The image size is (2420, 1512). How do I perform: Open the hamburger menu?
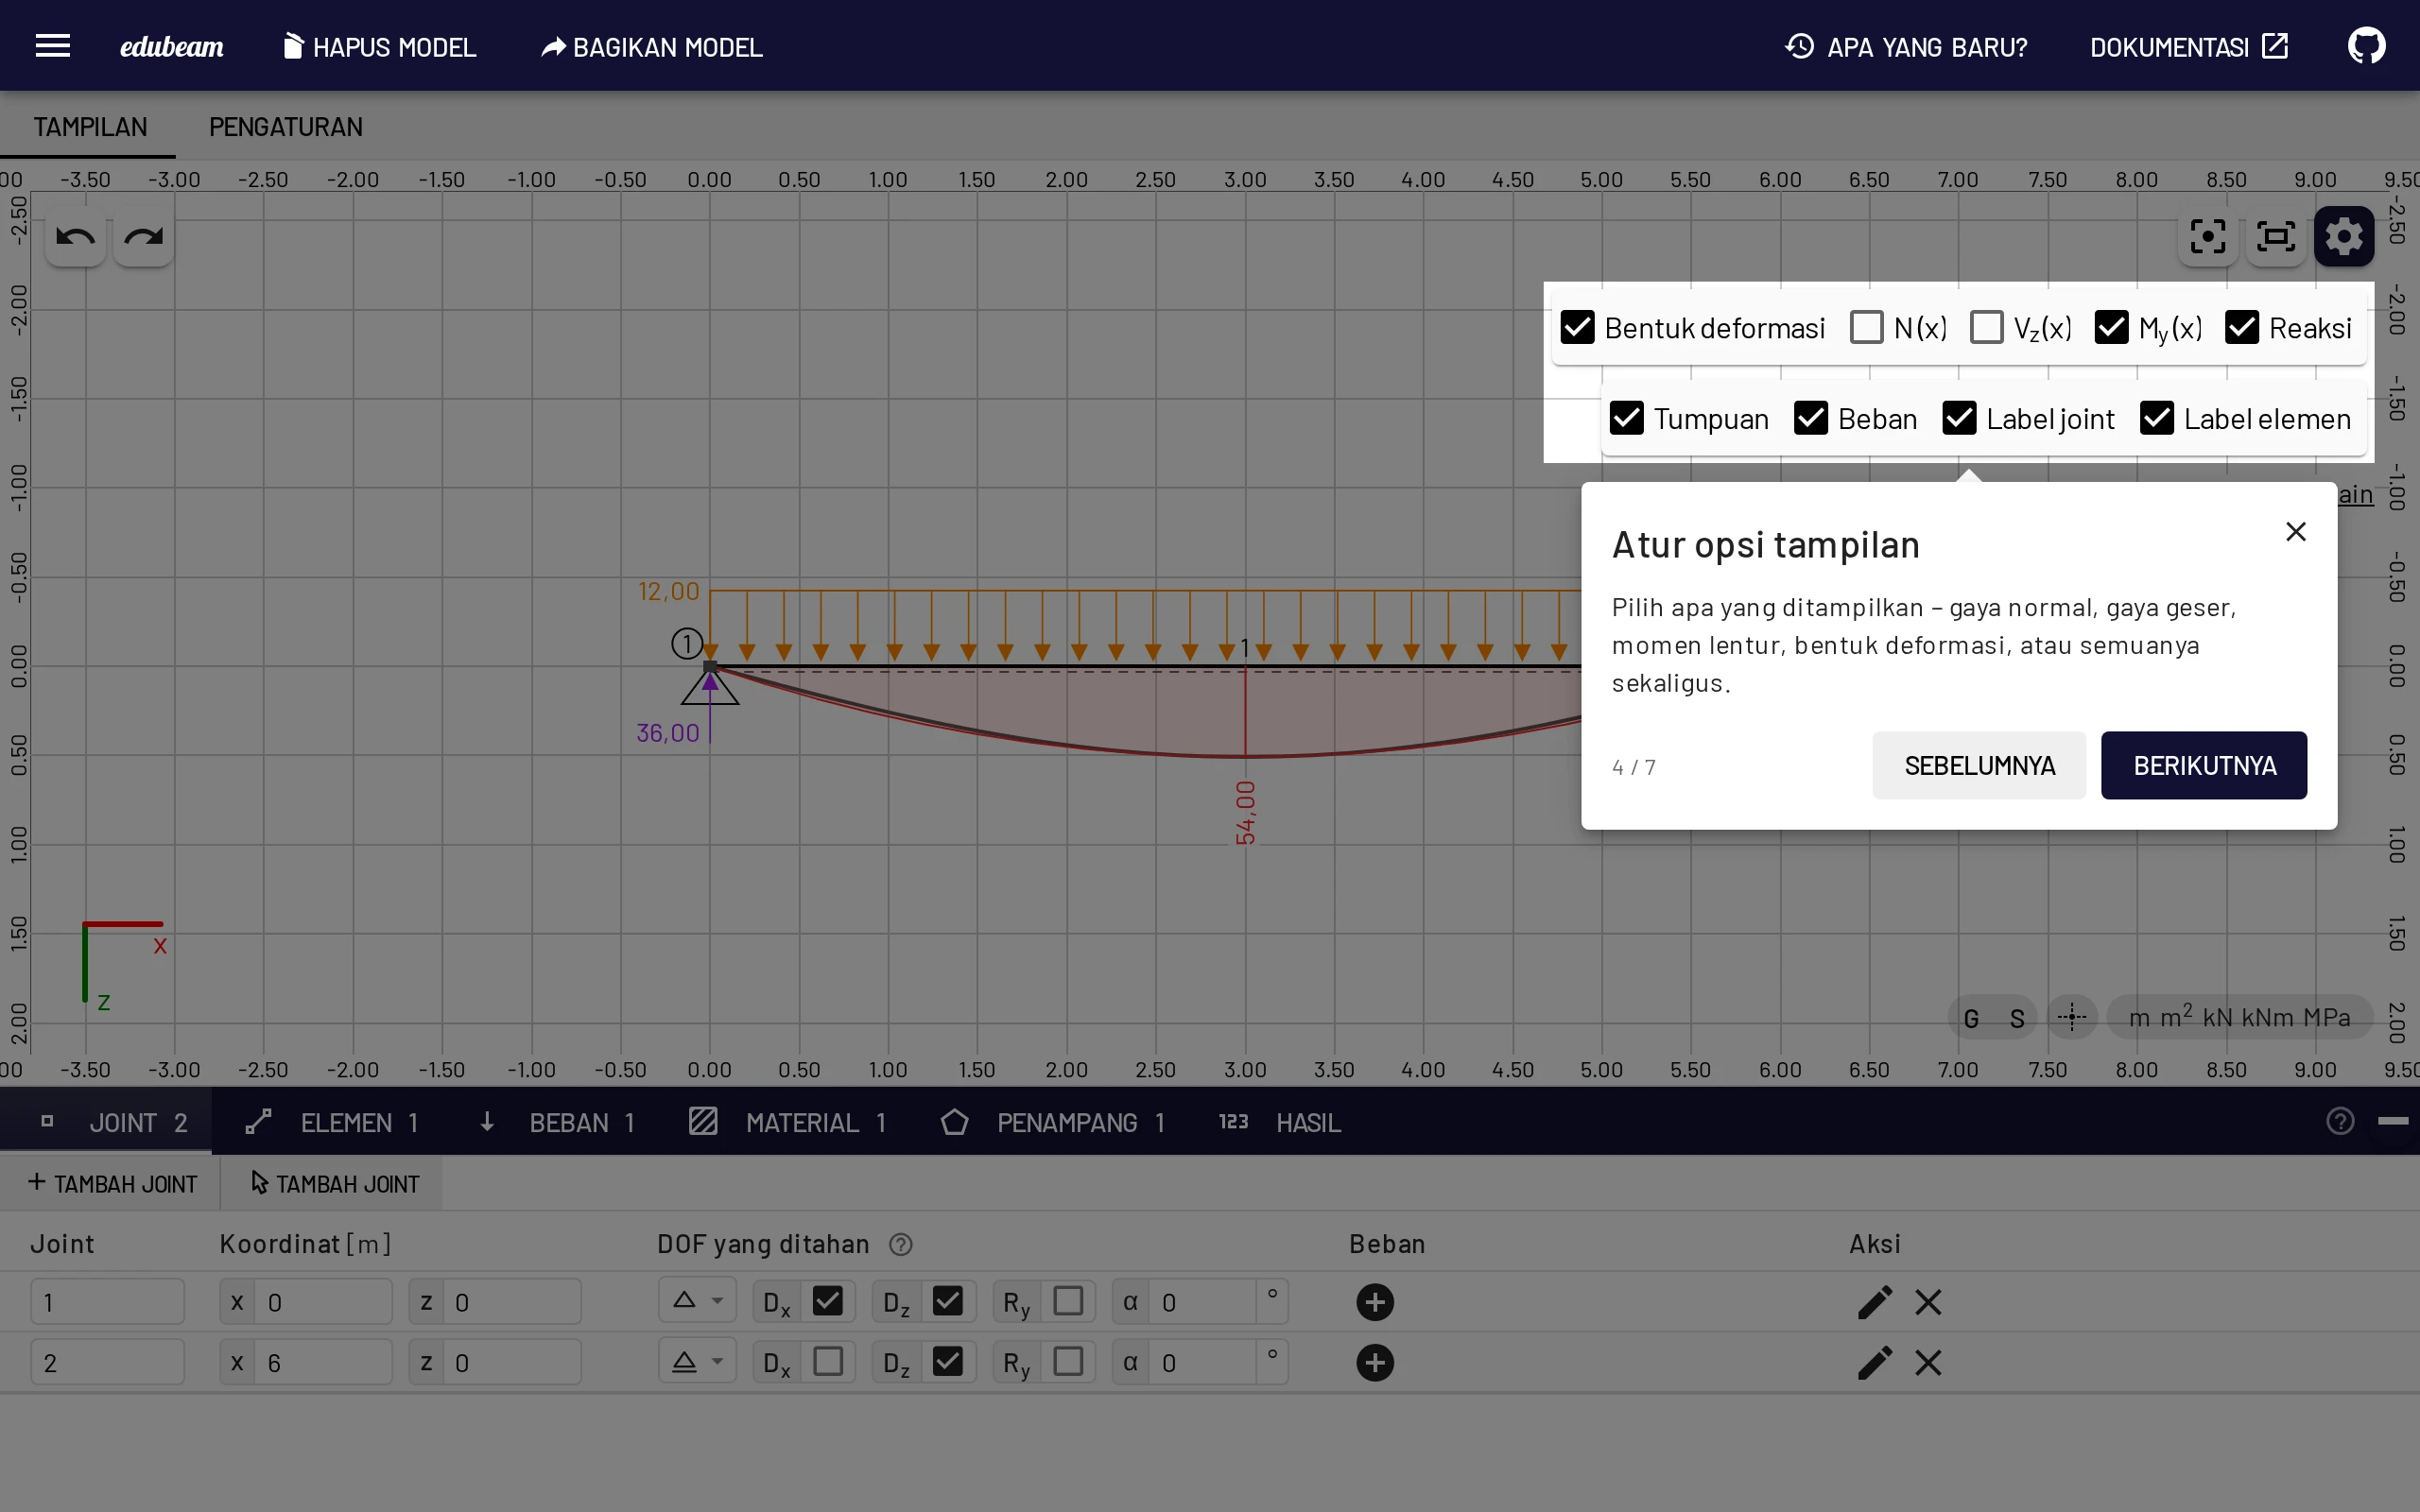point(52,46)
